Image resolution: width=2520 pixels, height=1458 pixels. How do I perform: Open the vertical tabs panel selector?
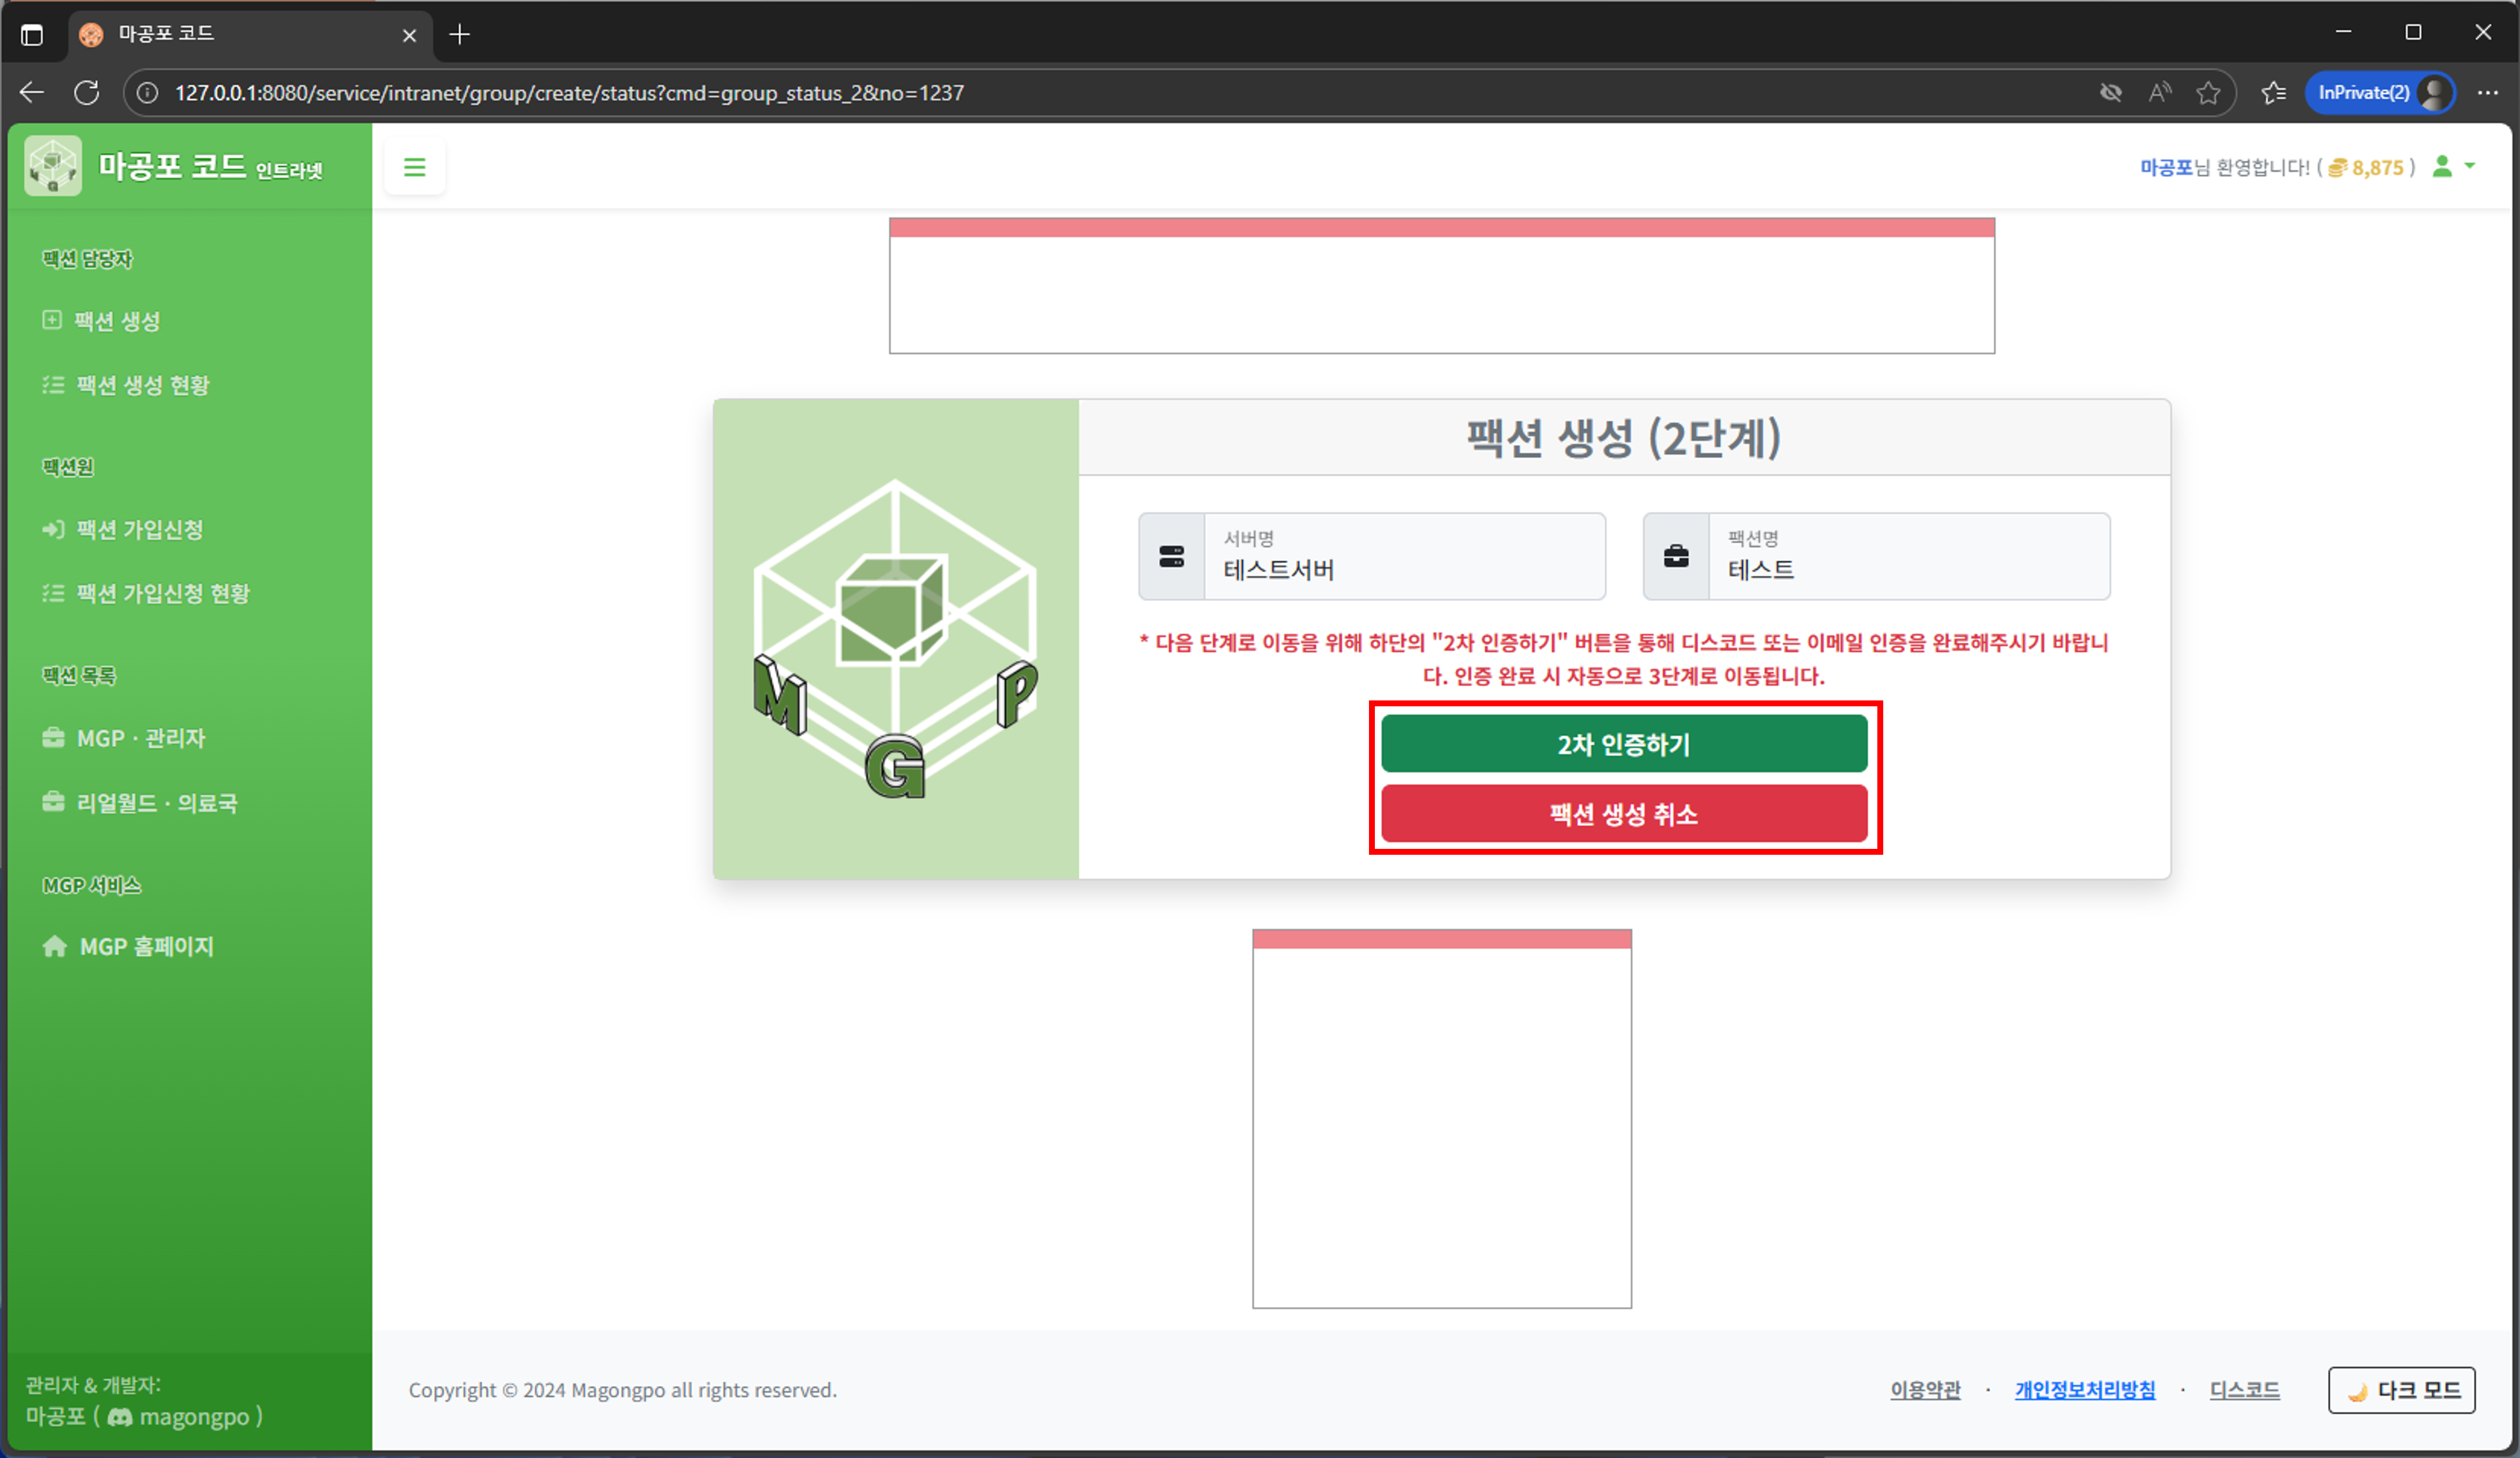click(32, 34)
